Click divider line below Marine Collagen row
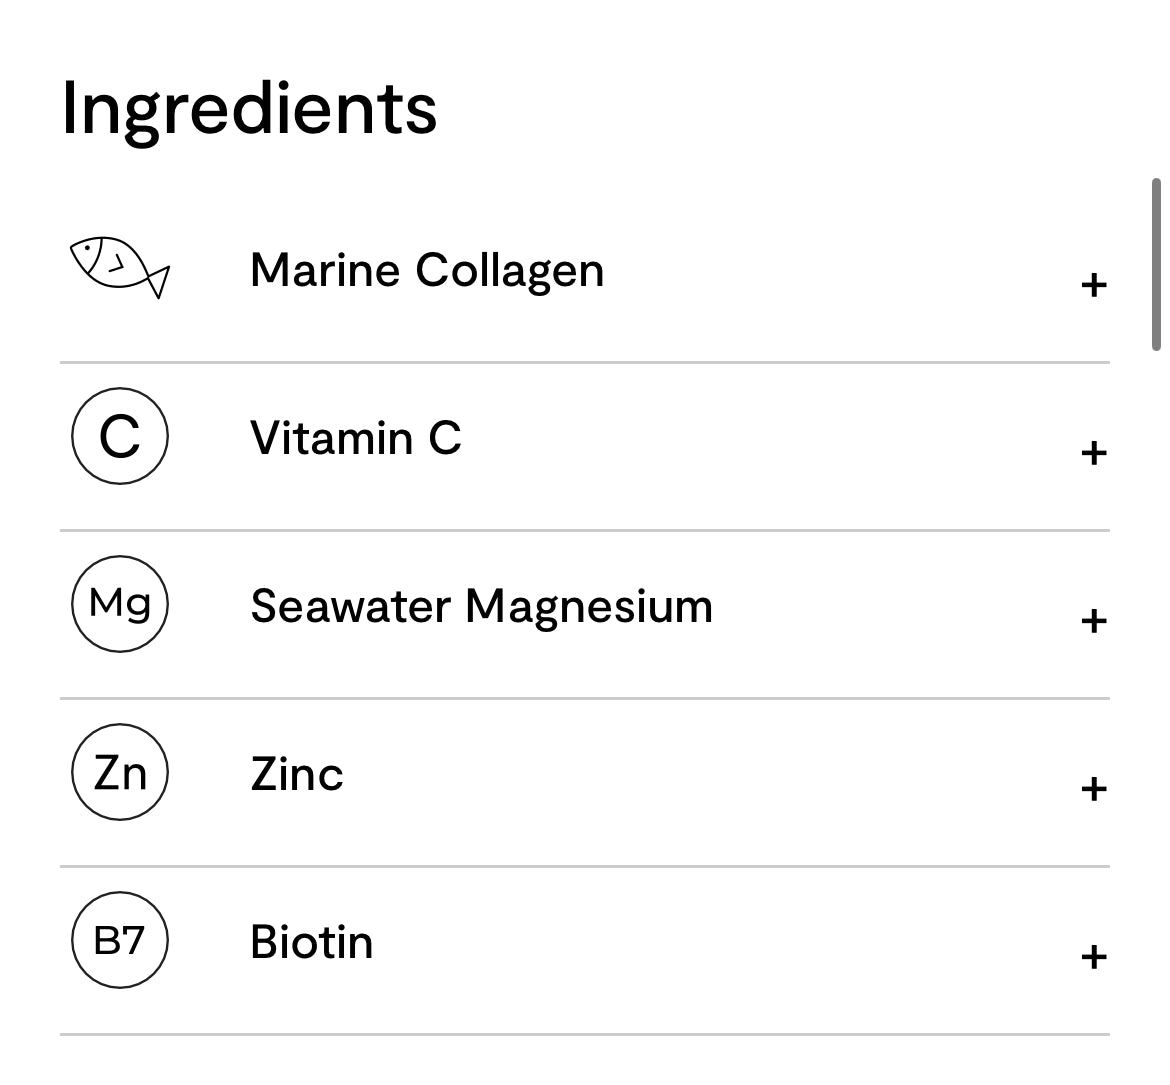 click(585, 362)
